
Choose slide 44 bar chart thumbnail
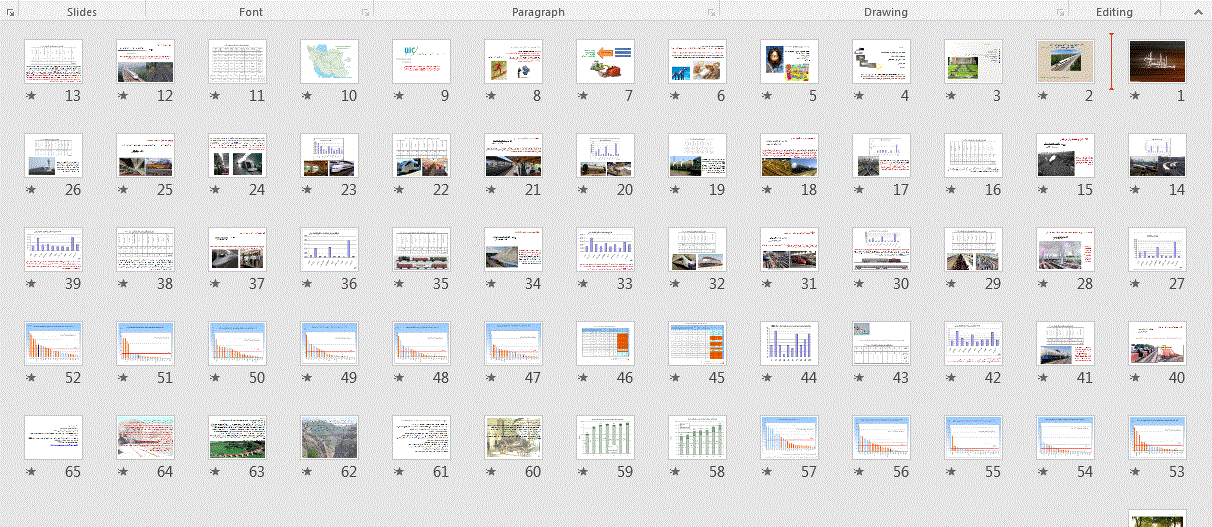(789, 343)
